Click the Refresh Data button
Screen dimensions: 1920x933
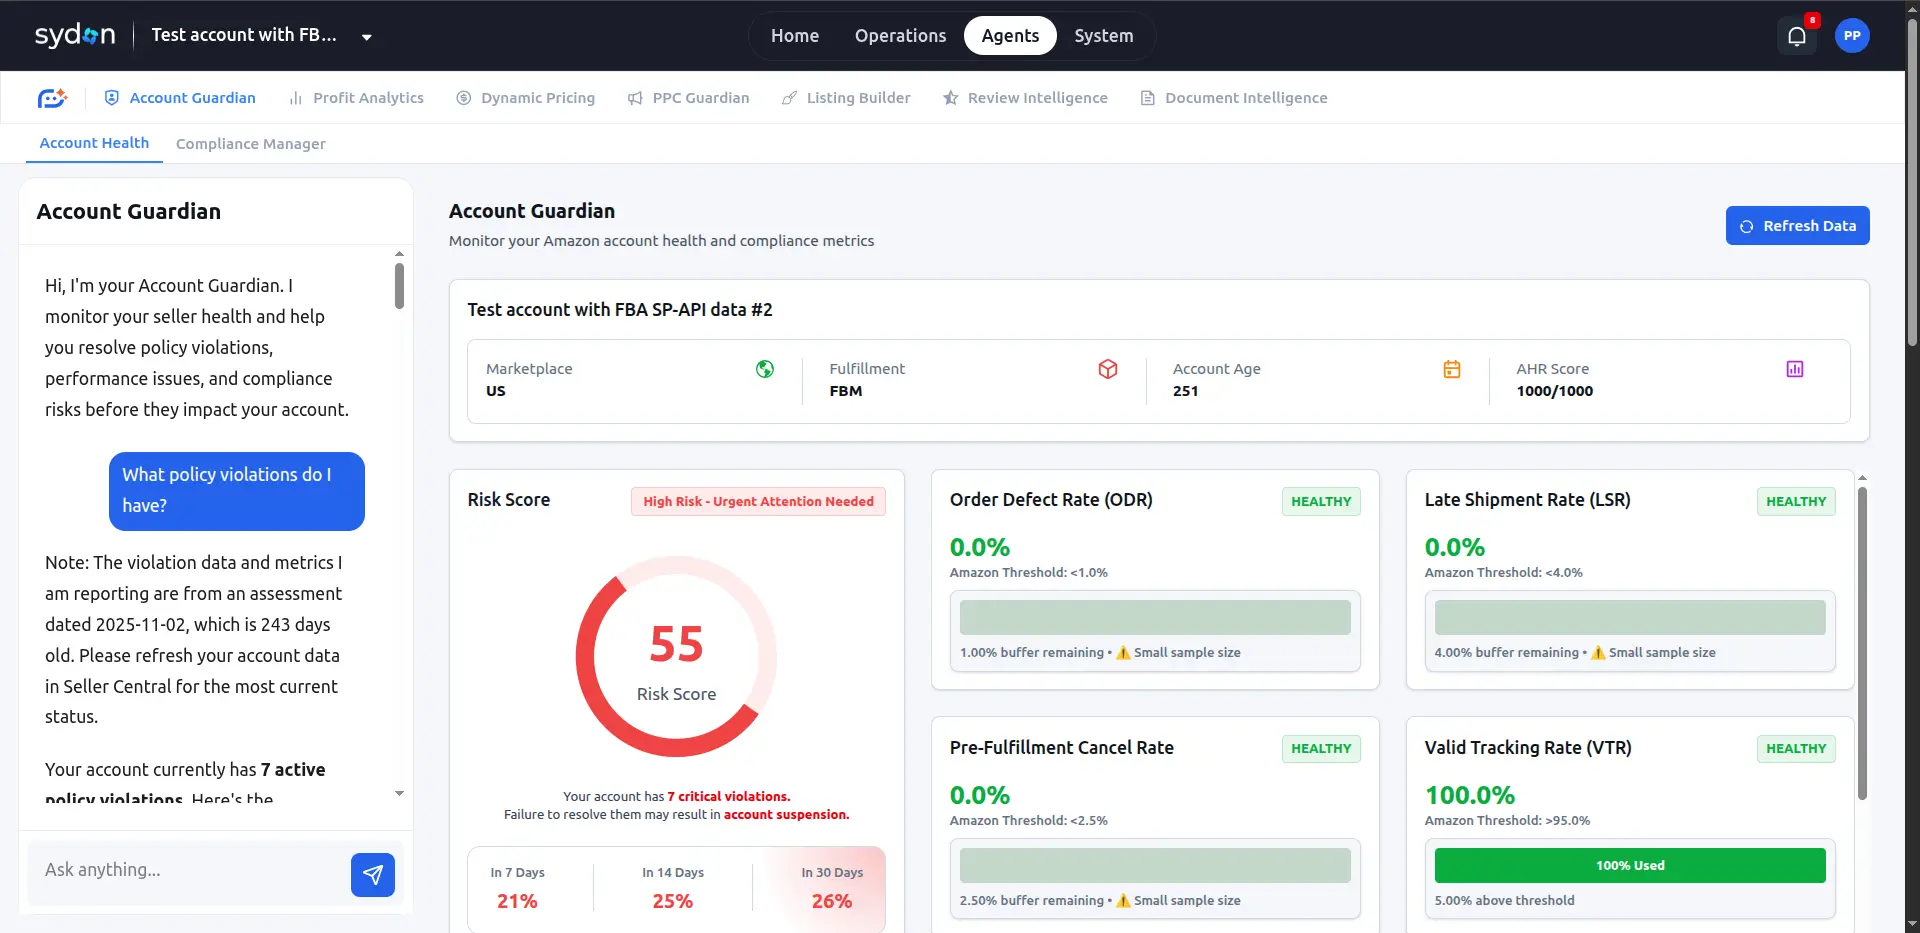pos(1797,226)
